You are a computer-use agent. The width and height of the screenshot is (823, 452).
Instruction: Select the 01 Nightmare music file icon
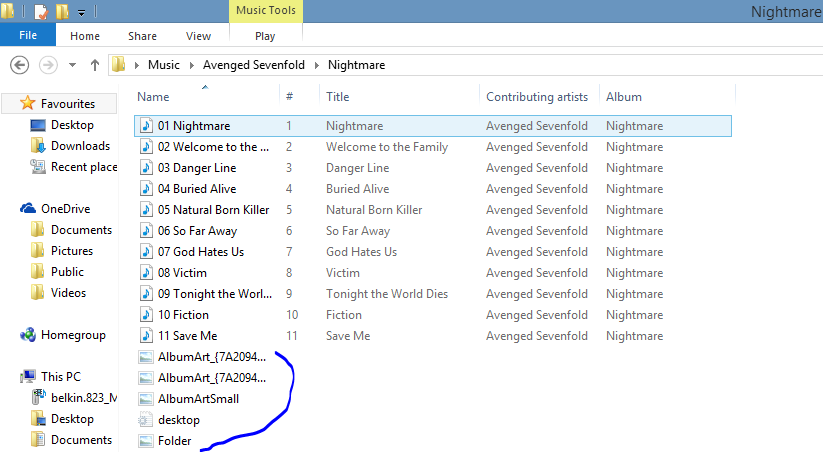click(x=146, y=126)
